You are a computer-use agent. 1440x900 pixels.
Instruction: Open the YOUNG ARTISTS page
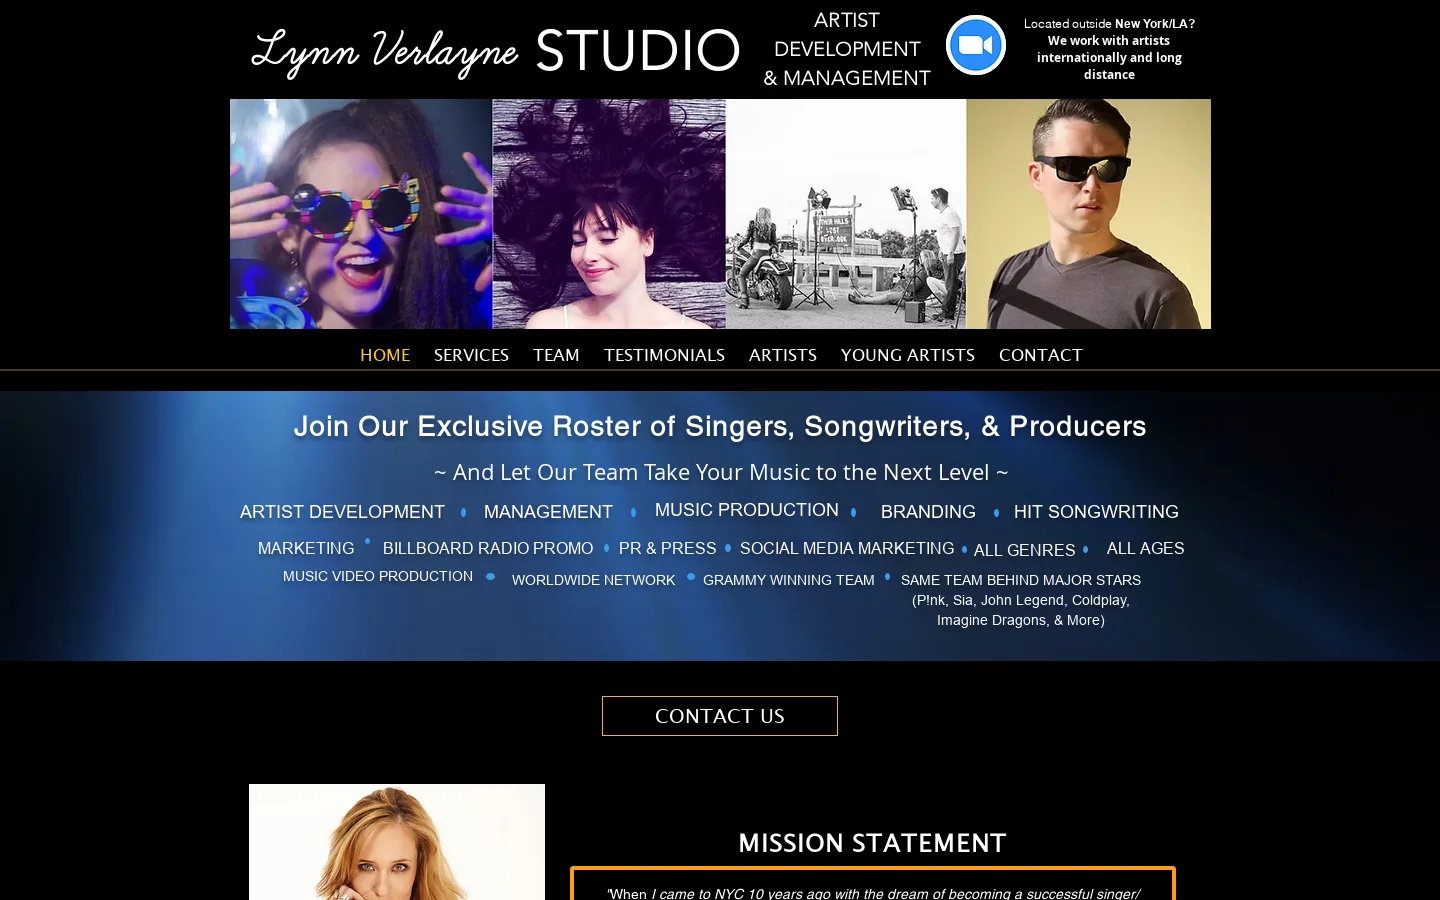click(x=908, y=355)
